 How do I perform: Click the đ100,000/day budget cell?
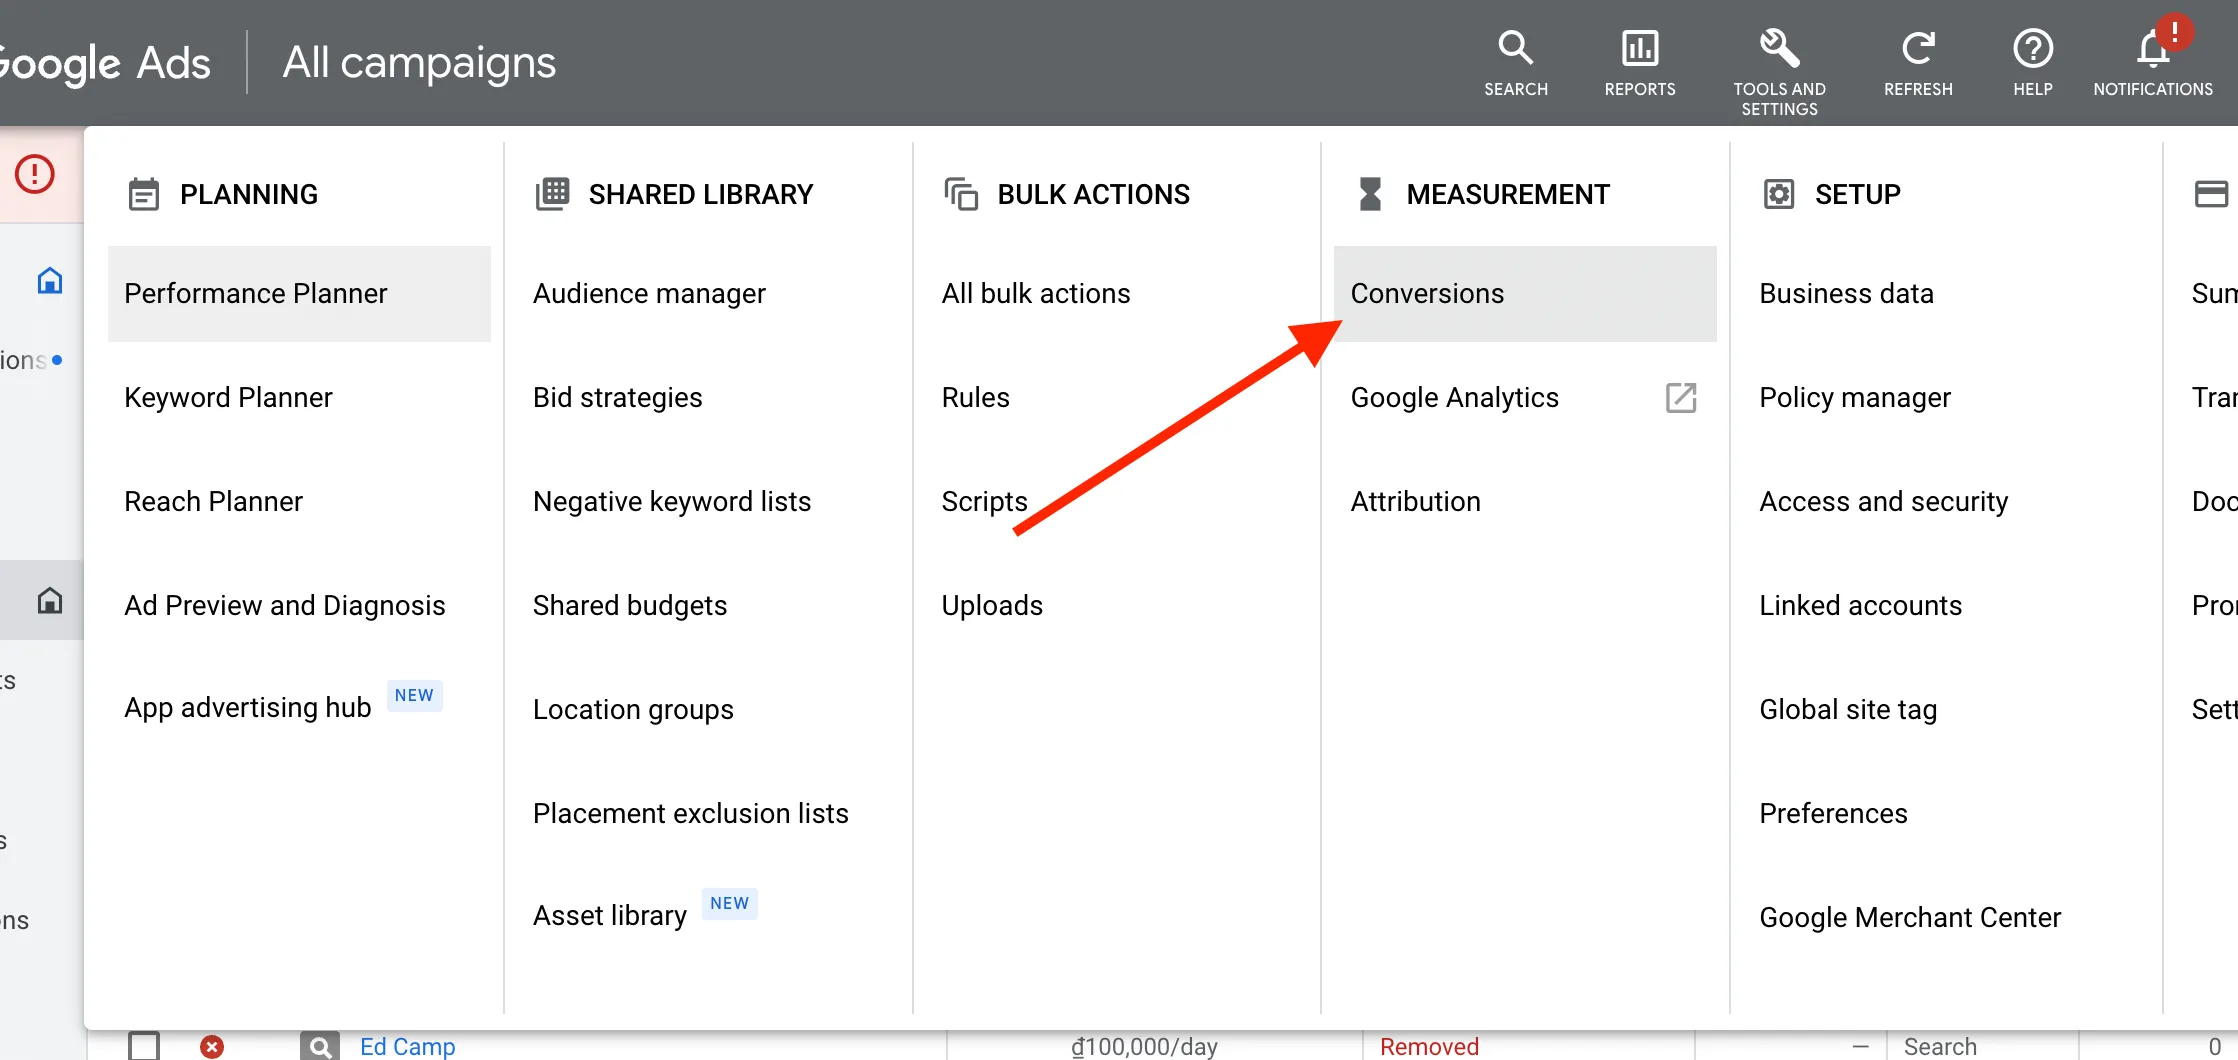pyautogui.click(x=1145, y=1047)
